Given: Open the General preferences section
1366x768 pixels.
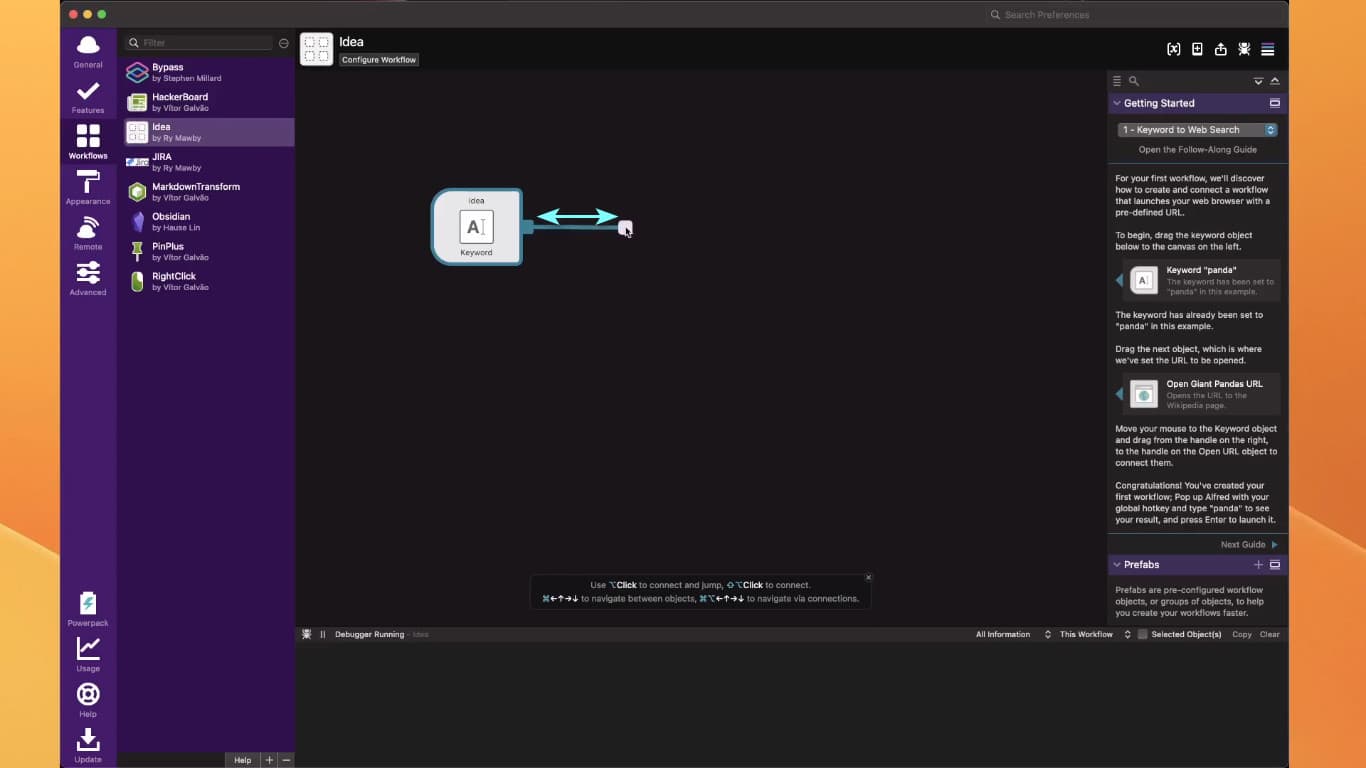Looking at the screenshot, I should coord(88,51).
